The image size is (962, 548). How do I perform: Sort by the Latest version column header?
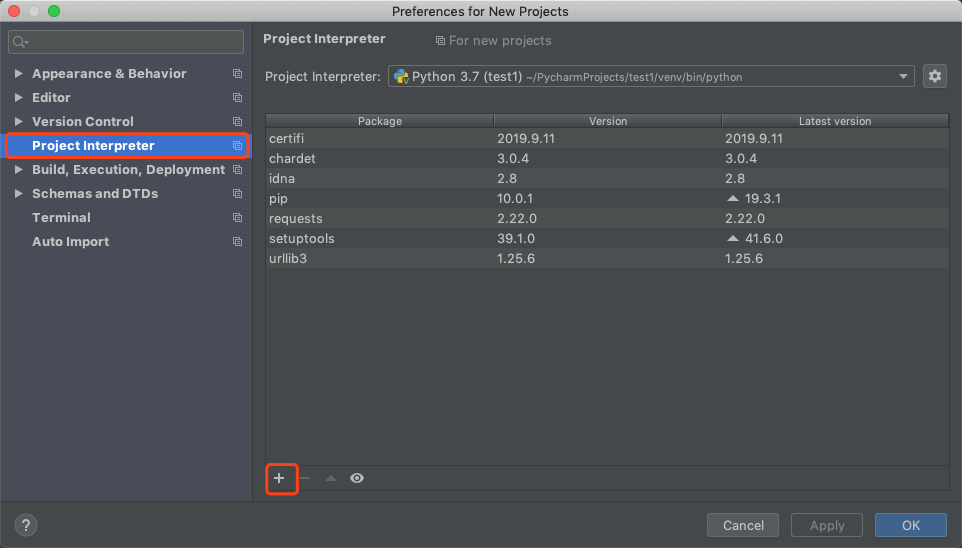835,121
